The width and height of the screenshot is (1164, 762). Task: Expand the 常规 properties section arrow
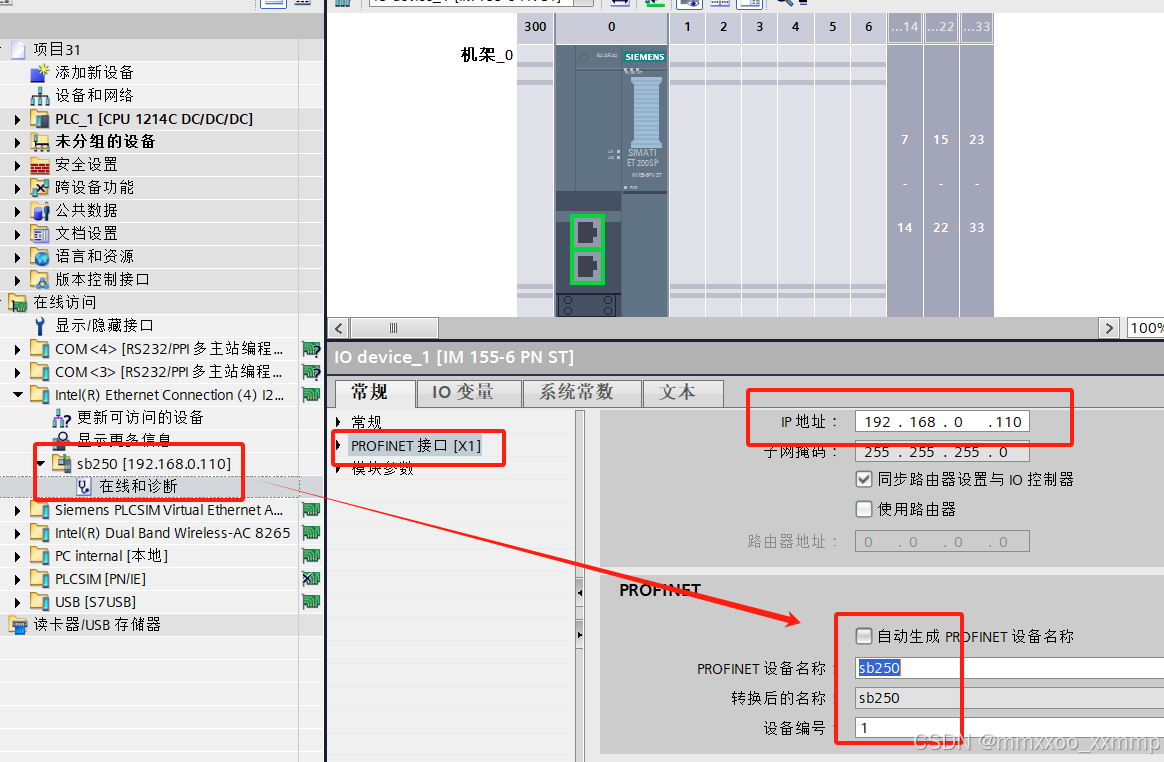coord(339,423)
